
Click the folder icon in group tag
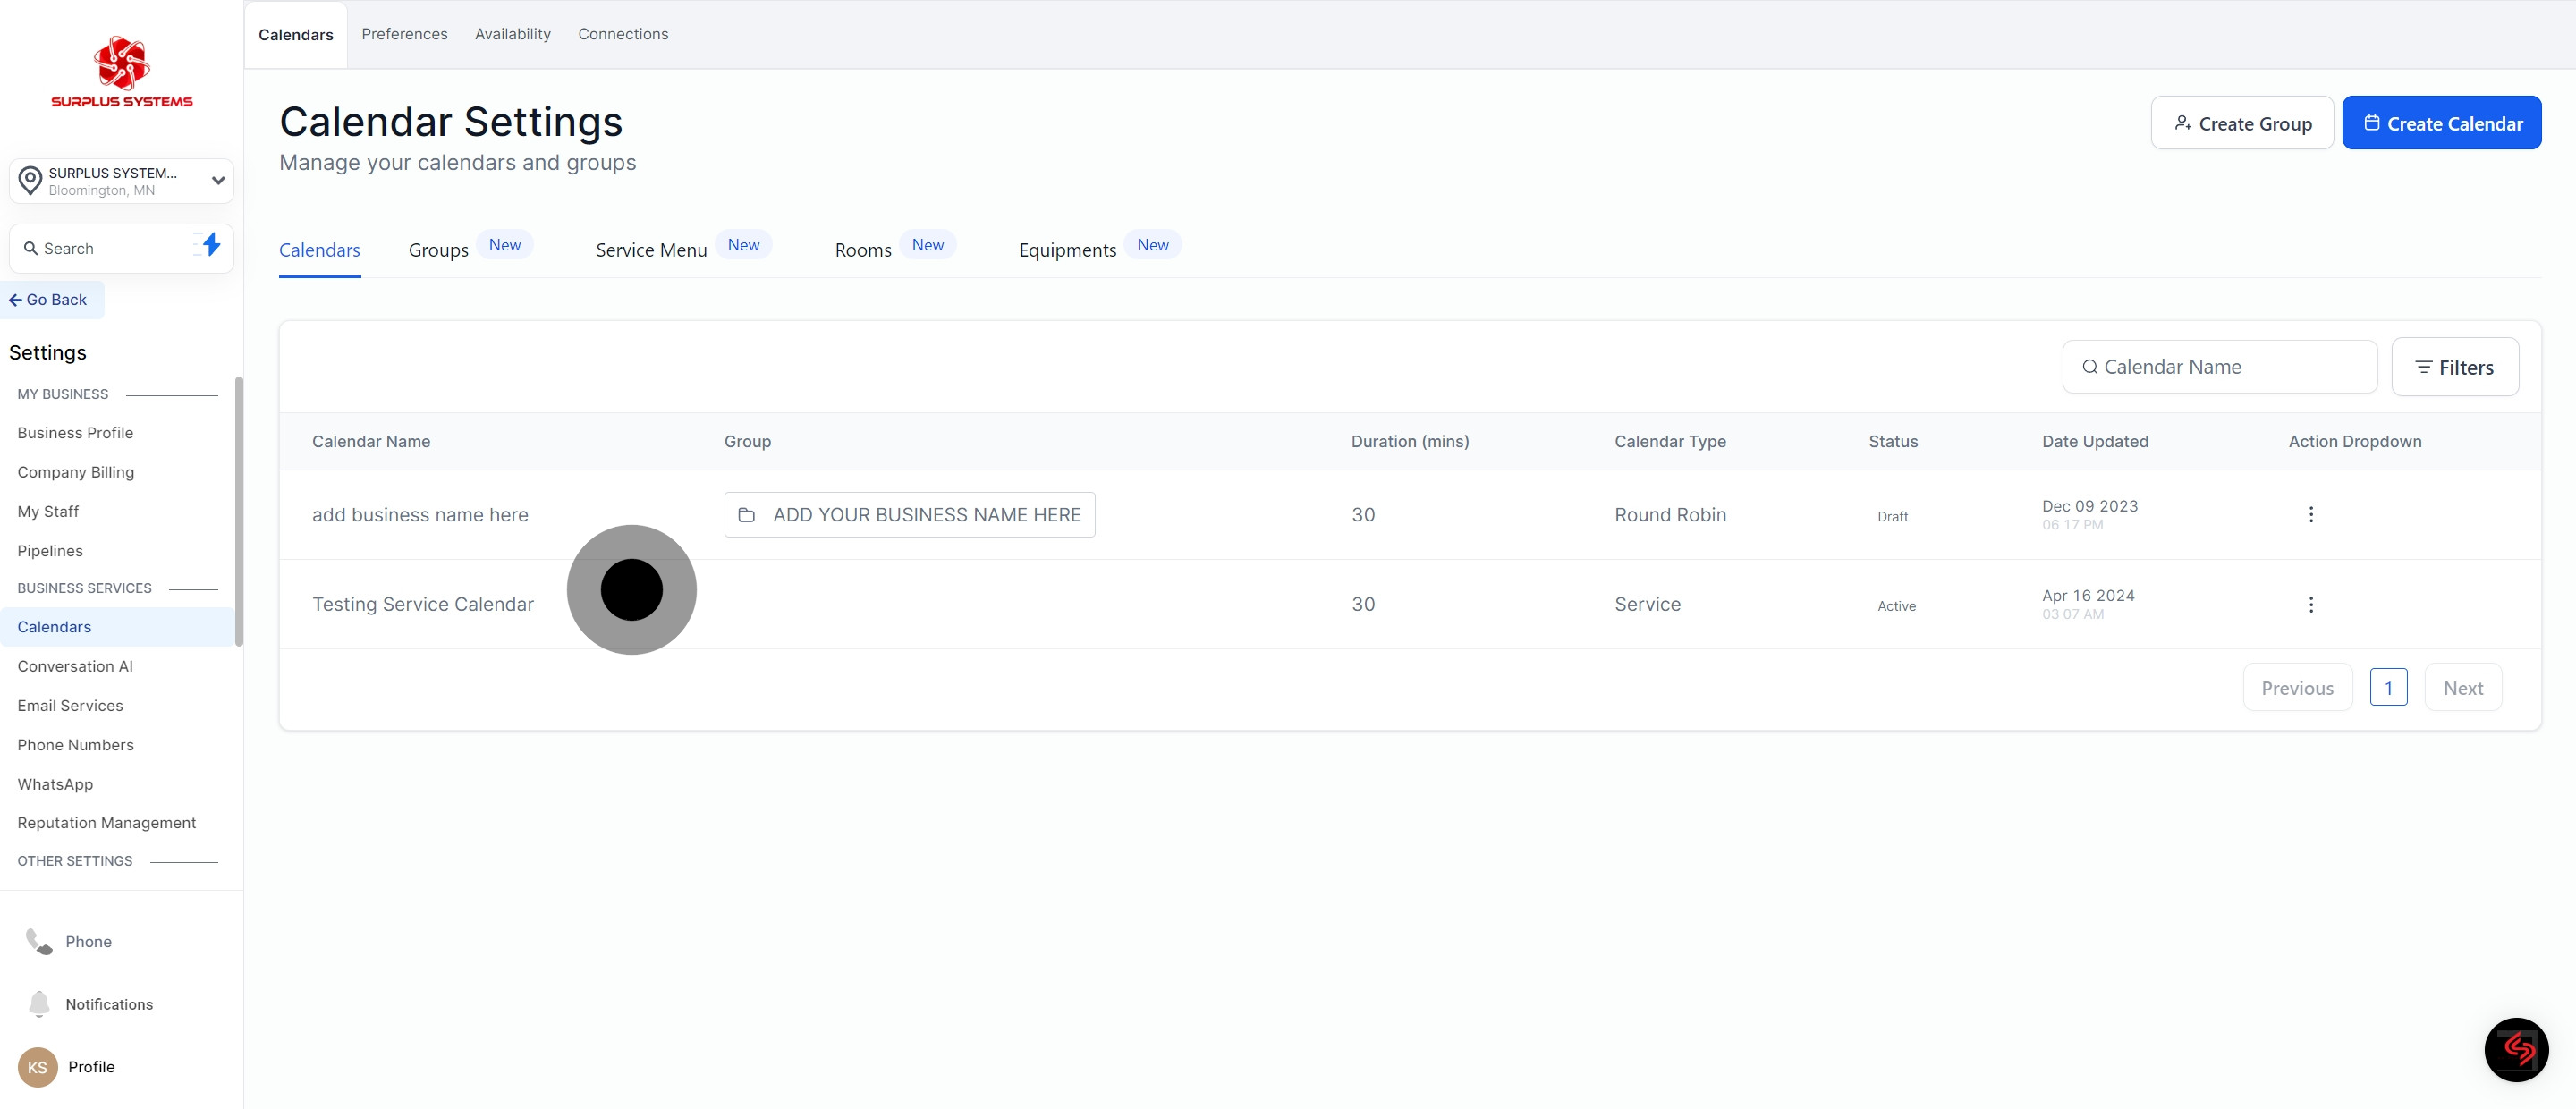746,515
